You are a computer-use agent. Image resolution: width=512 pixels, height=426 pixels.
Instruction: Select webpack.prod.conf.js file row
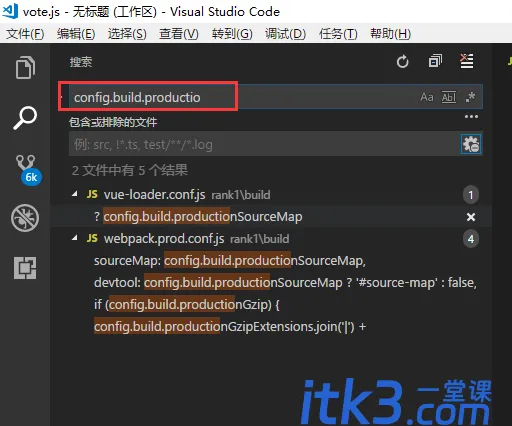[x=271, y=238]
